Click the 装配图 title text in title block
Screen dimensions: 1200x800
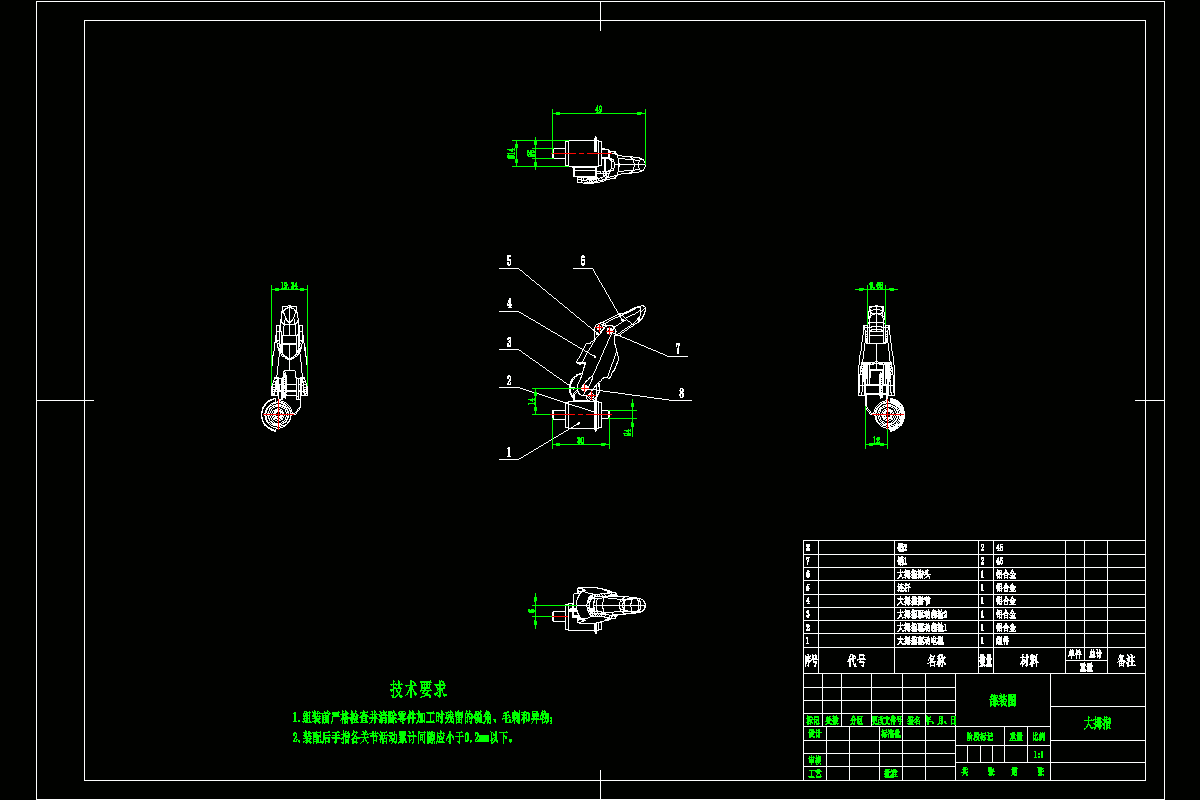[1003, 701]
